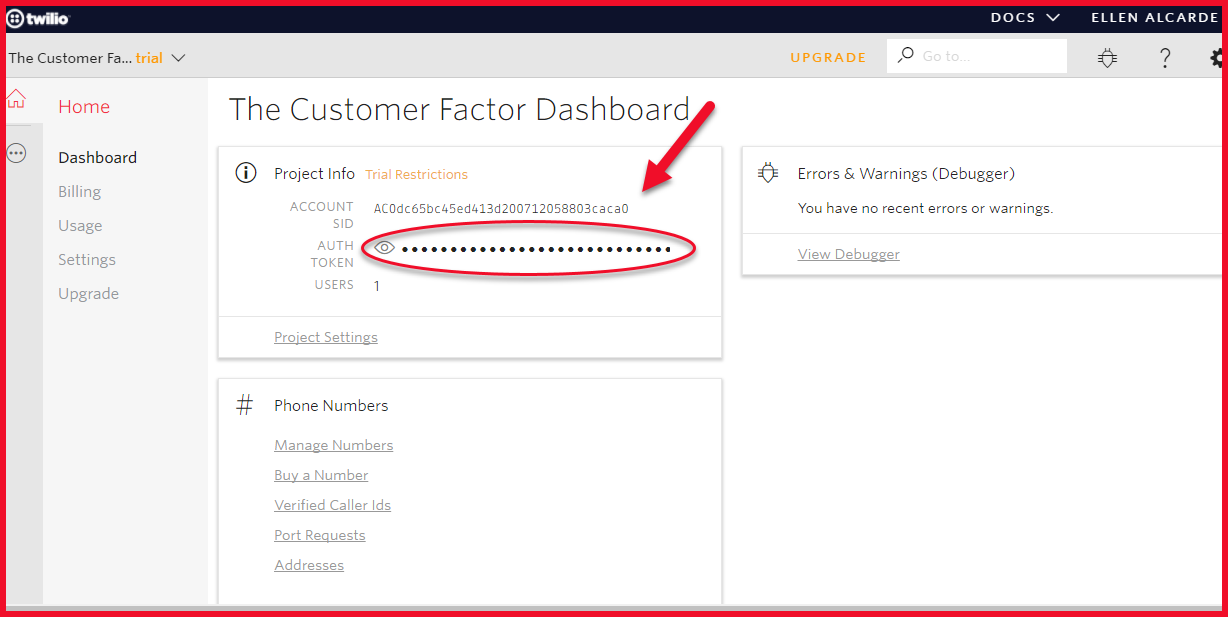The image size is (1228, 617).
Task: Click the Phone Numbers hash icon
Action: pos(245,405)
